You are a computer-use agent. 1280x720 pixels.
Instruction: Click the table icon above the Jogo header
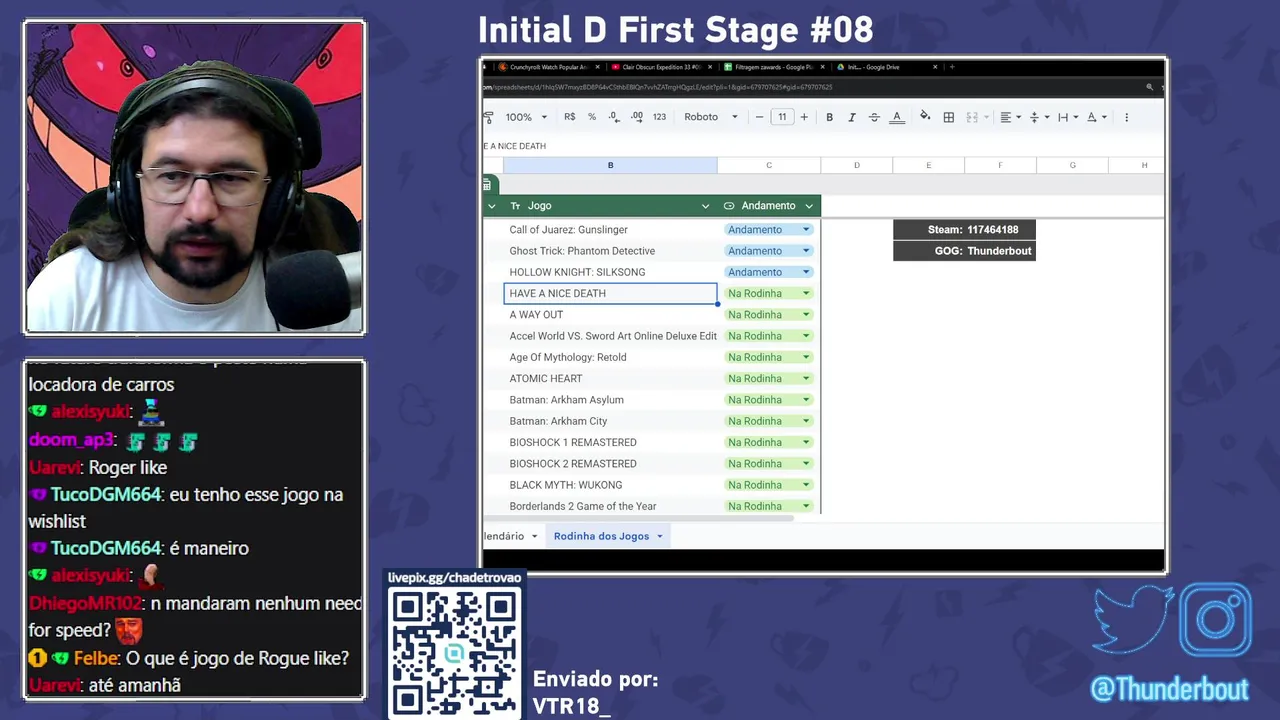pos(487,185)
